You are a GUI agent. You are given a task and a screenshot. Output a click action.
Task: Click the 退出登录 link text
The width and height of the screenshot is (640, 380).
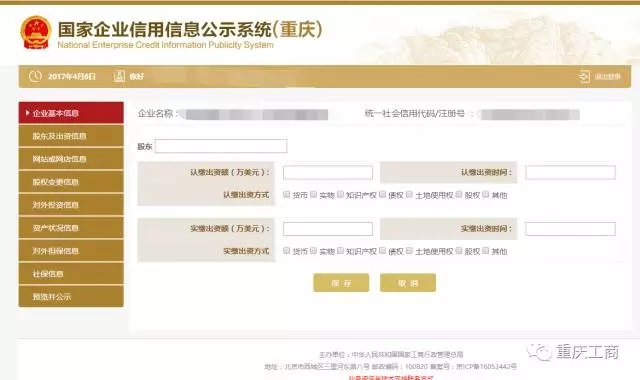[607, 76]
